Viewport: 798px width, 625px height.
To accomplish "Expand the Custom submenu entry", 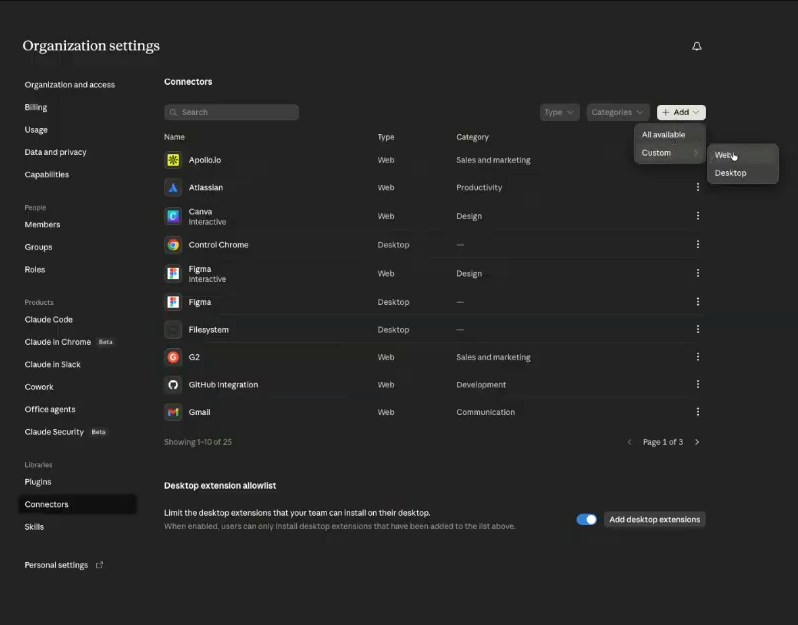I will point(670,153).
